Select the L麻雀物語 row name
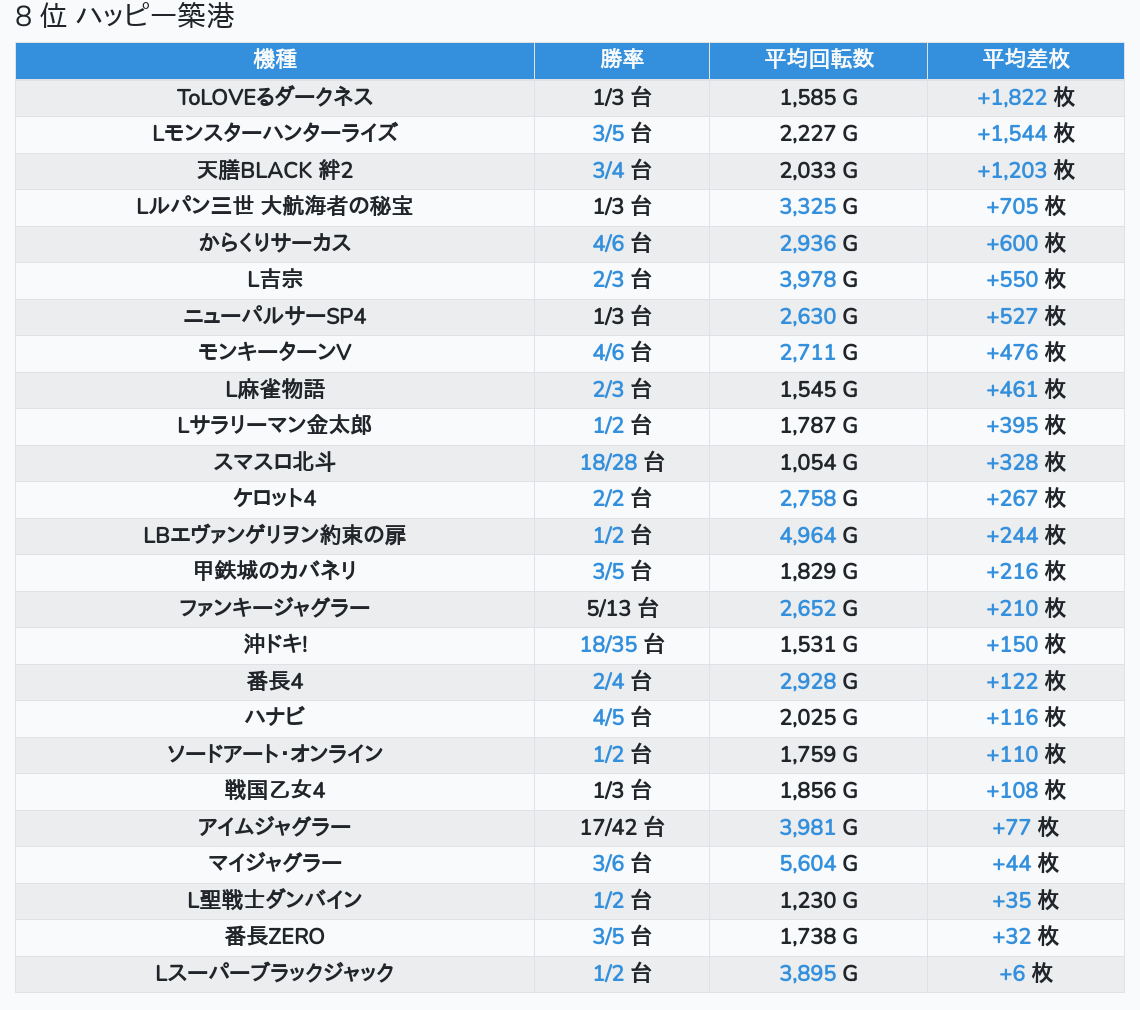 click(x=275, y=389)
